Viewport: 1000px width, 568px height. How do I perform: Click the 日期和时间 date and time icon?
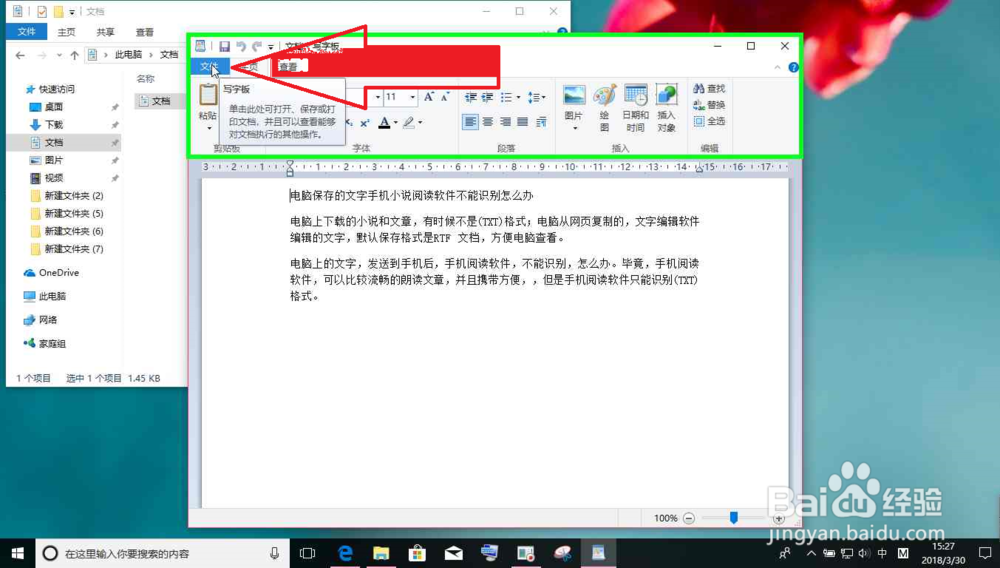point(635,96)
